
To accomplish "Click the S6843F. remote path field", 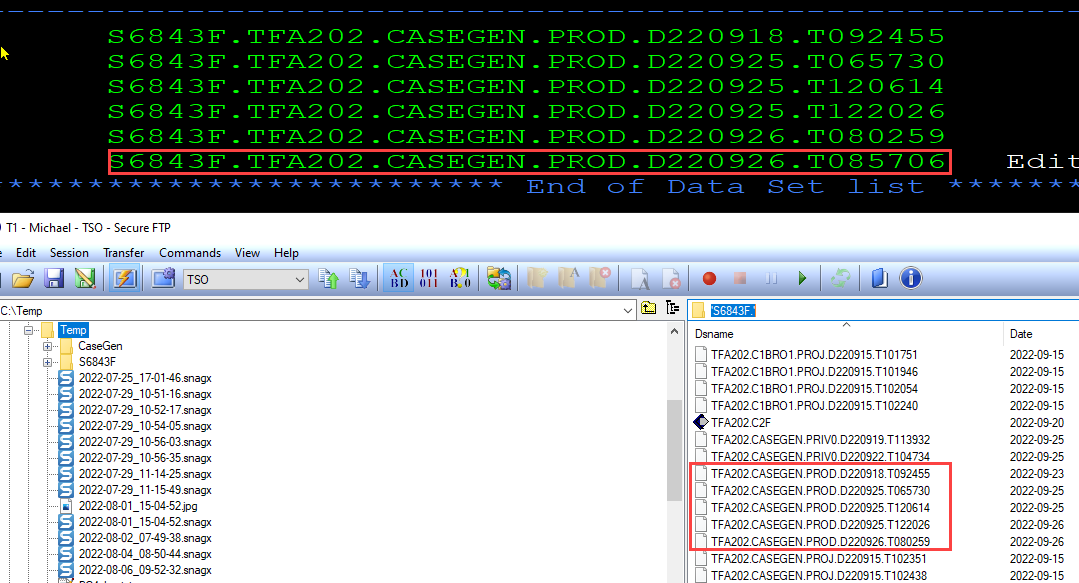I will [884, 310].
